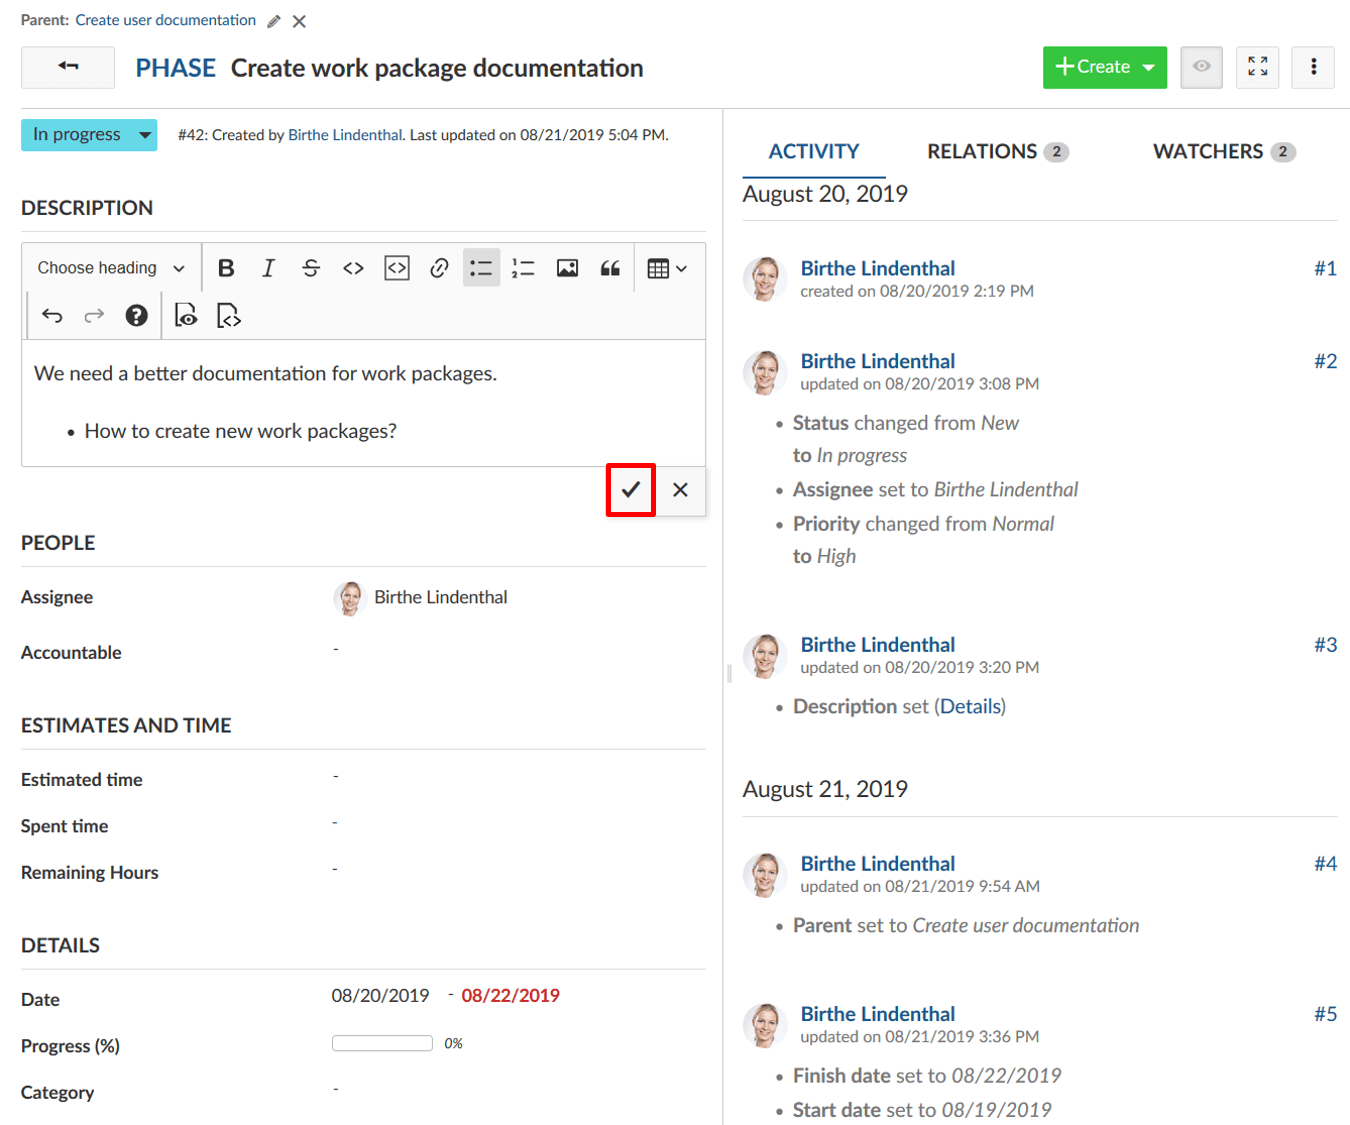Screen dimensions: 1350x1125
Task: Toggle the bulleted list button
Action: (481, 268)
